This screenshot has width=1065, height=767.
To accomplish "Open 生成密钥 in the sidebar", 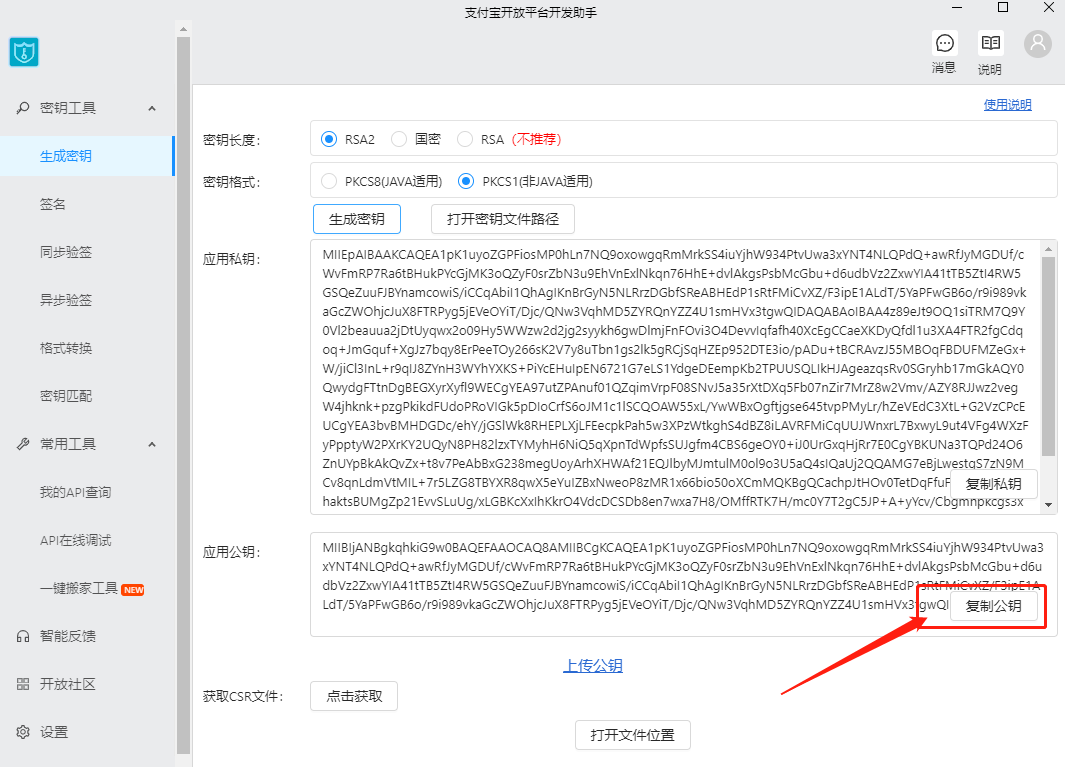I will tap(87, 156).
